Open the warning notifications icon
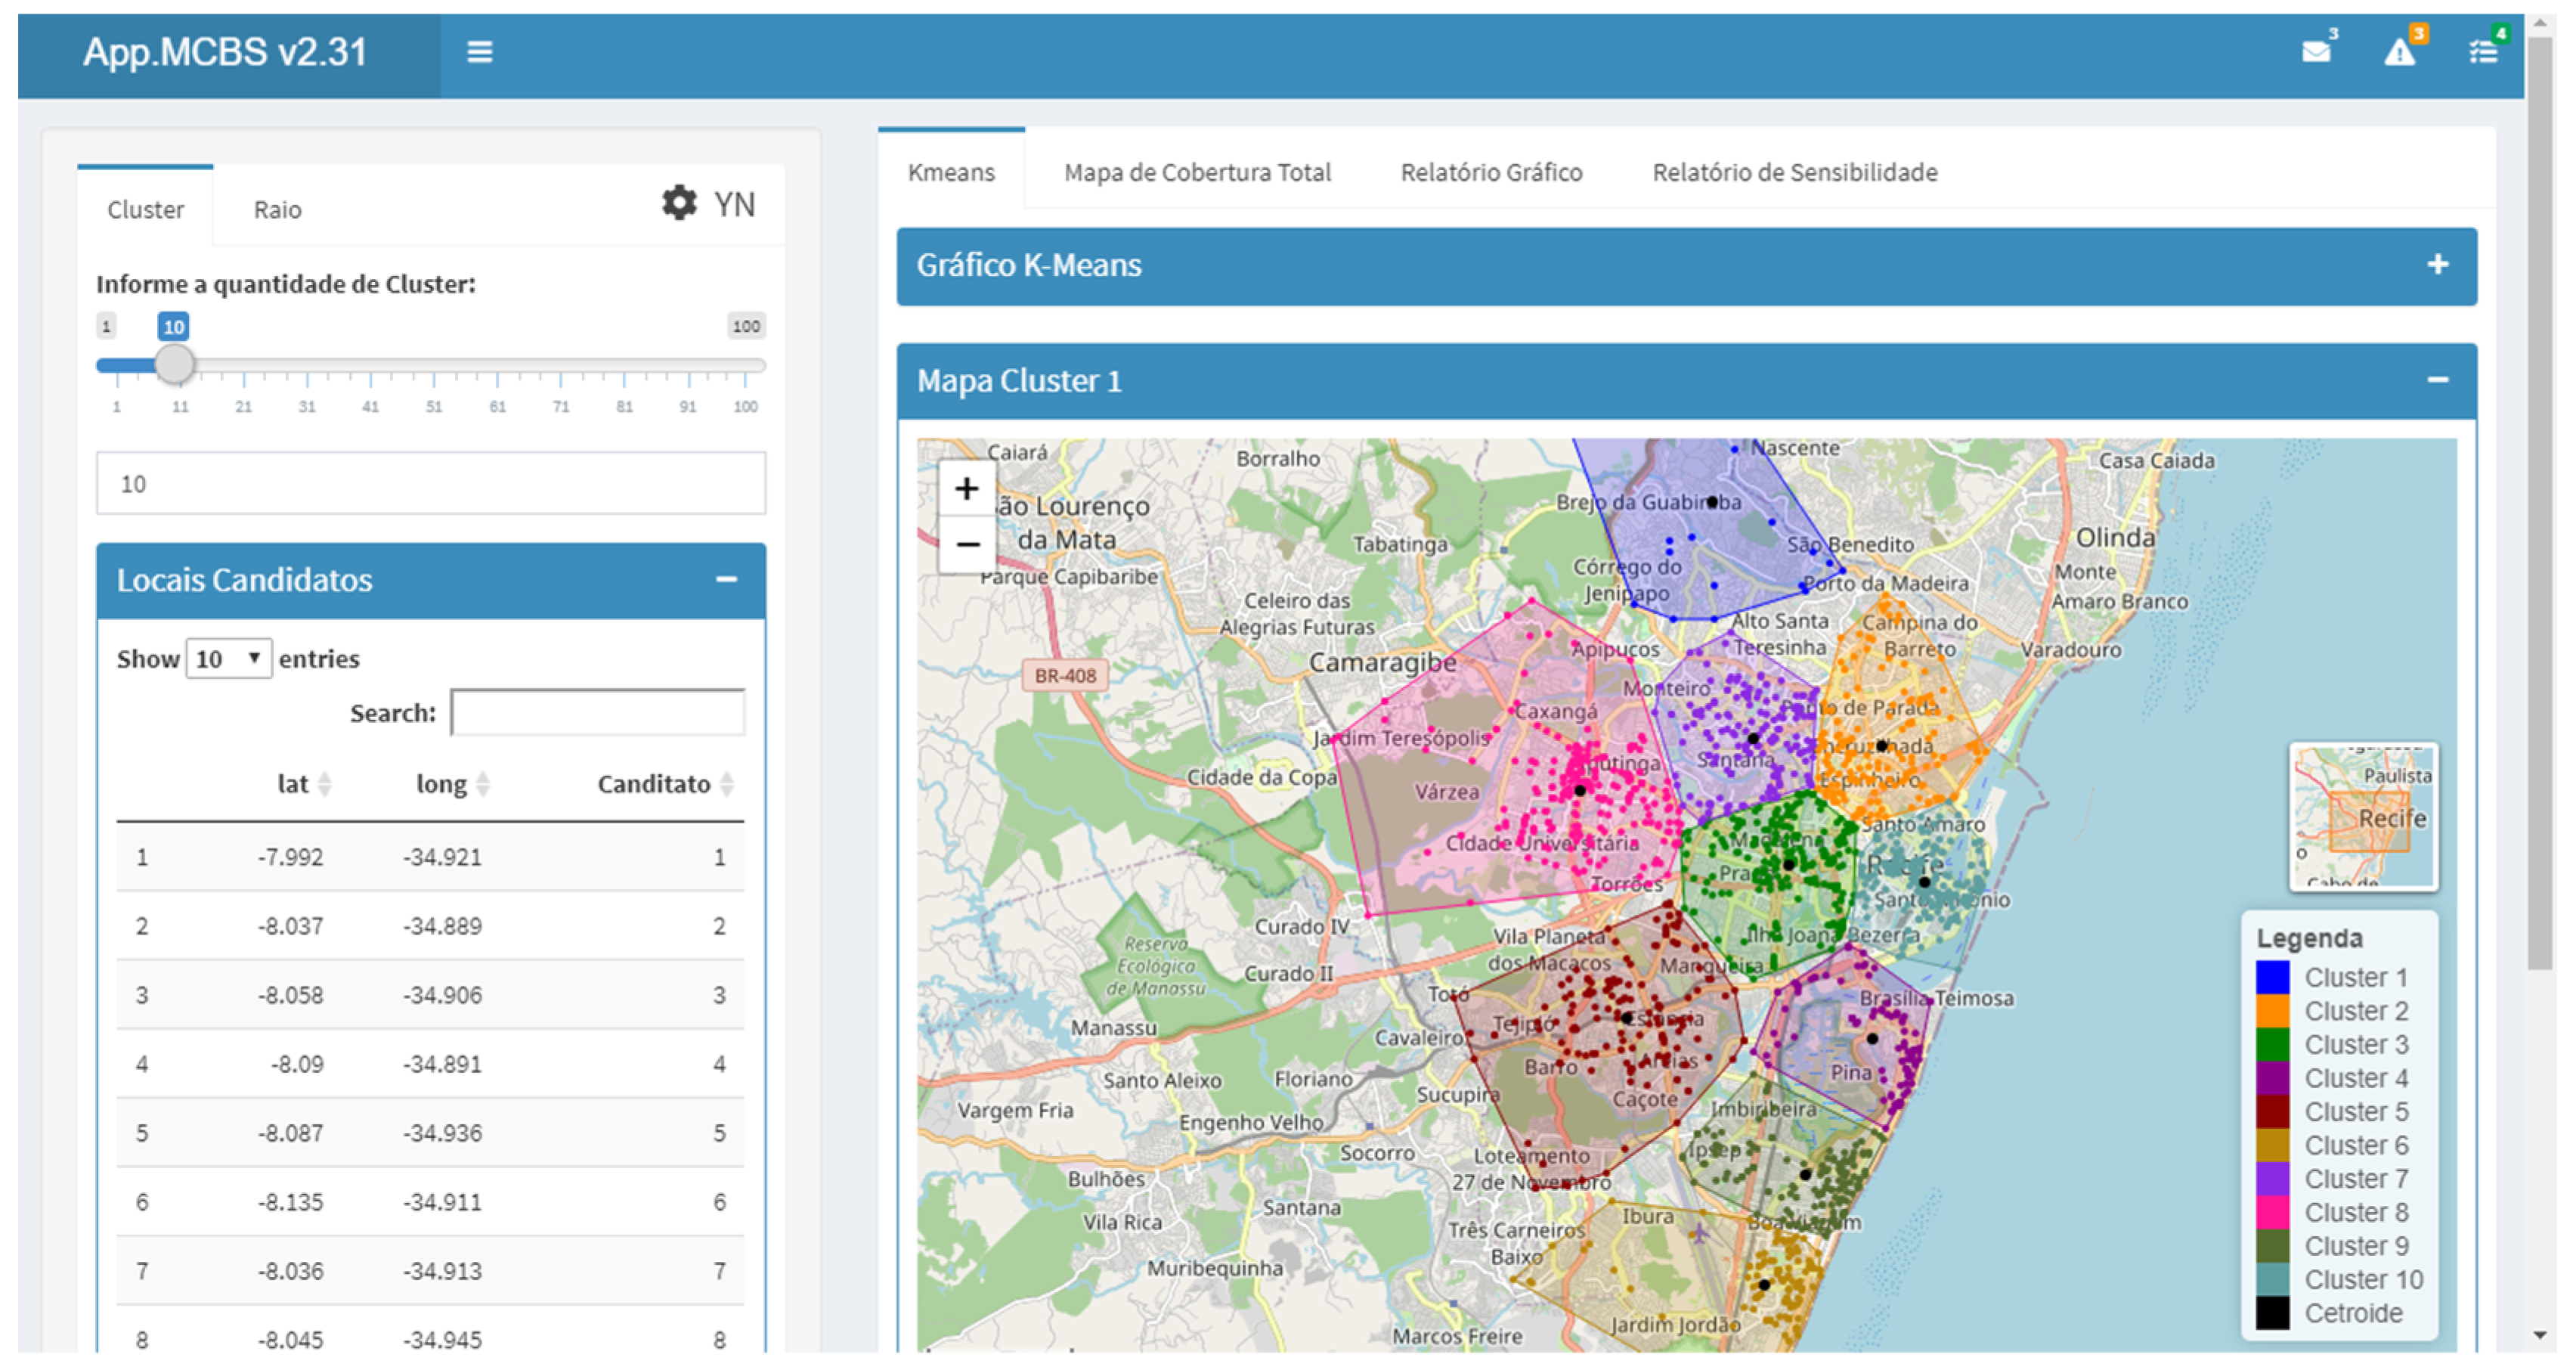Image resolution: width=2576 pixels, height=1370 pixels. [x=2399, y=52]
